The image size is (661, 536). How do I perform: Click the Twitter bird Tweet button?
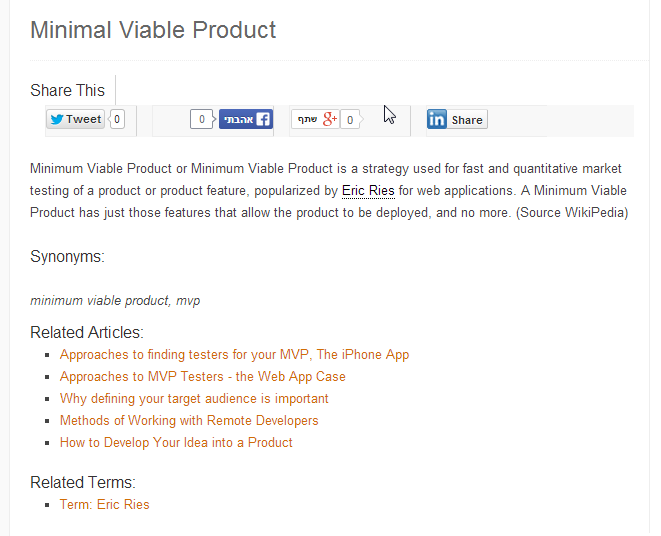75,119
